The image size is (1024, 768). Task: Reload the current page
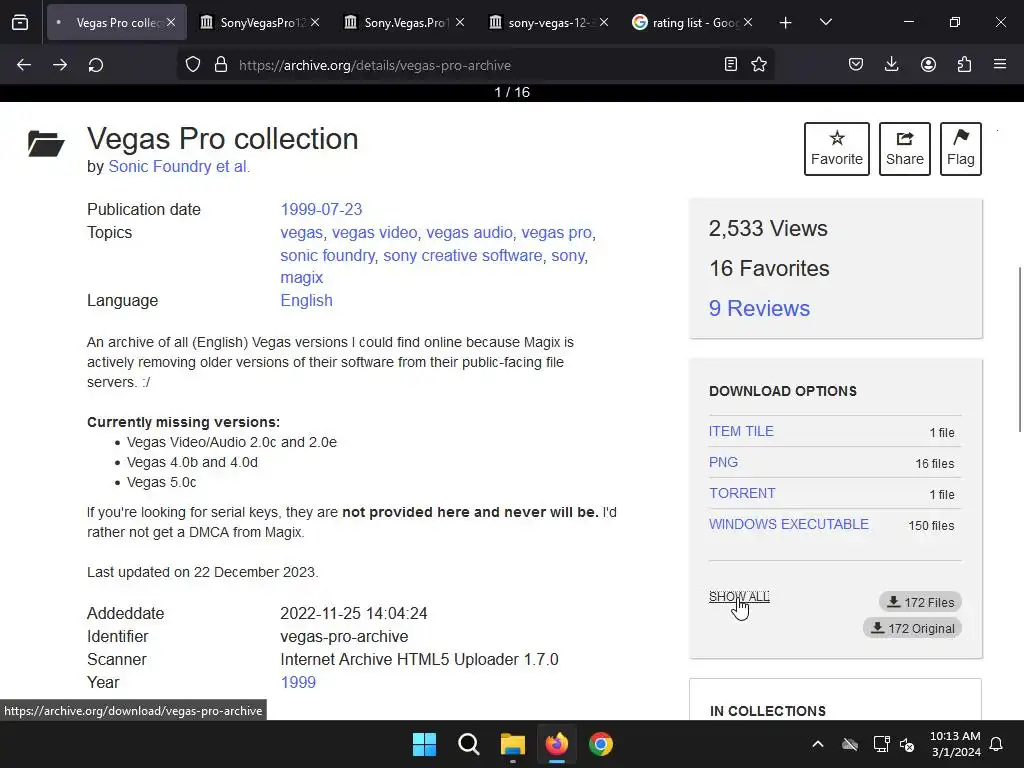click(96, 65)
